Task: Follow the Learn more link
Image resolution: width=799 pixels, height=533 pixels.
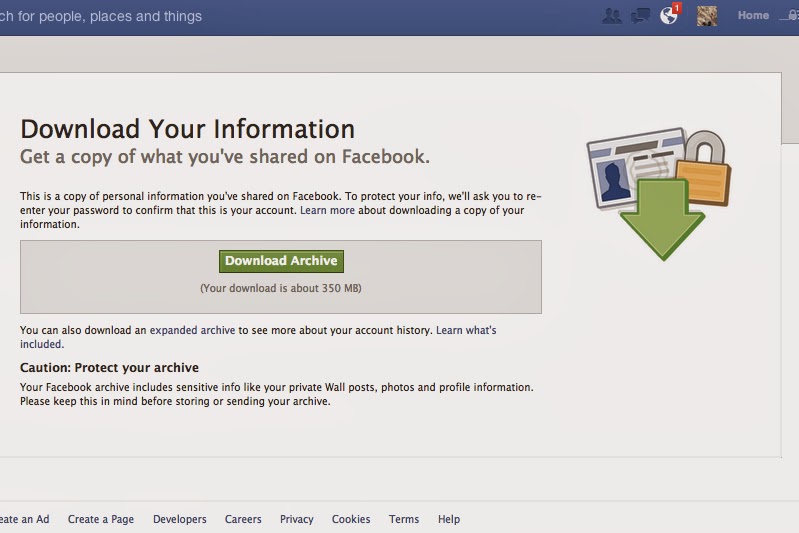Action: coord(327,210)
